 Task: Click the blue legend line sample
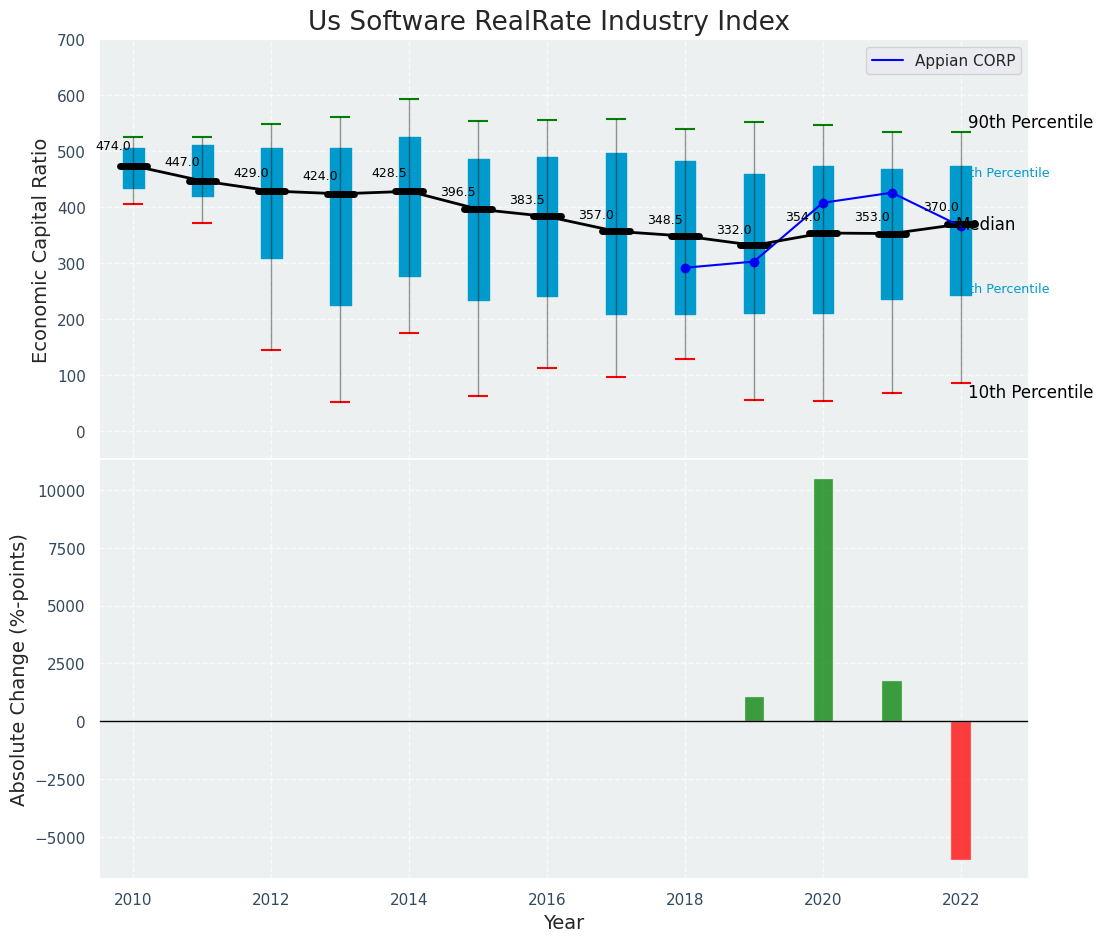[x=887, y=61]
